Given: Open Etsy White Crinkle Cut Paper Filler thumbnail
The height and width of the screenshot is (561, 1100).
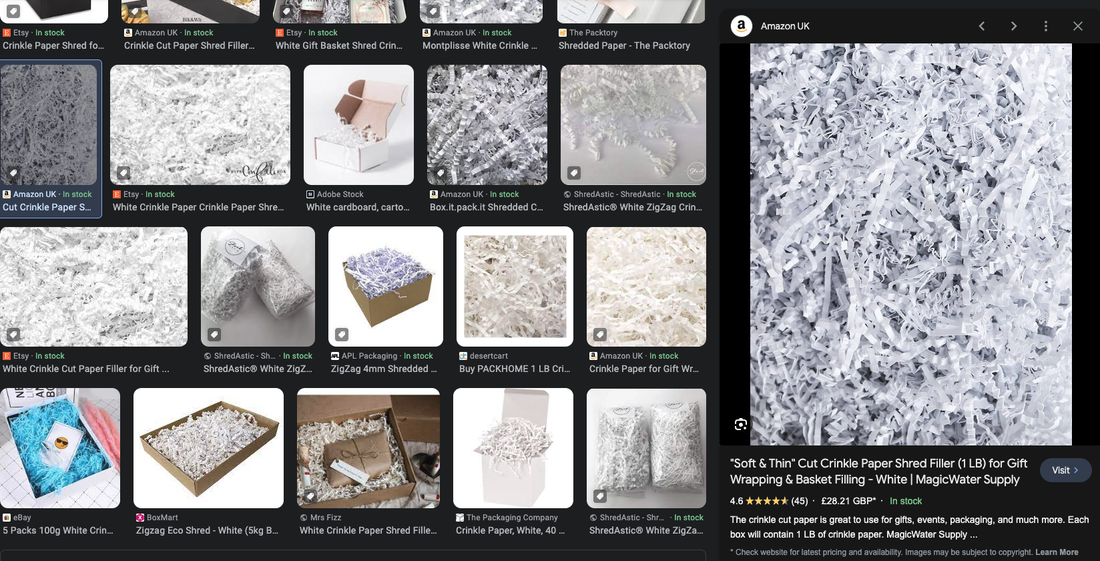Looking at the screenshot, I should pyautogui.click(x=94, y=286).
